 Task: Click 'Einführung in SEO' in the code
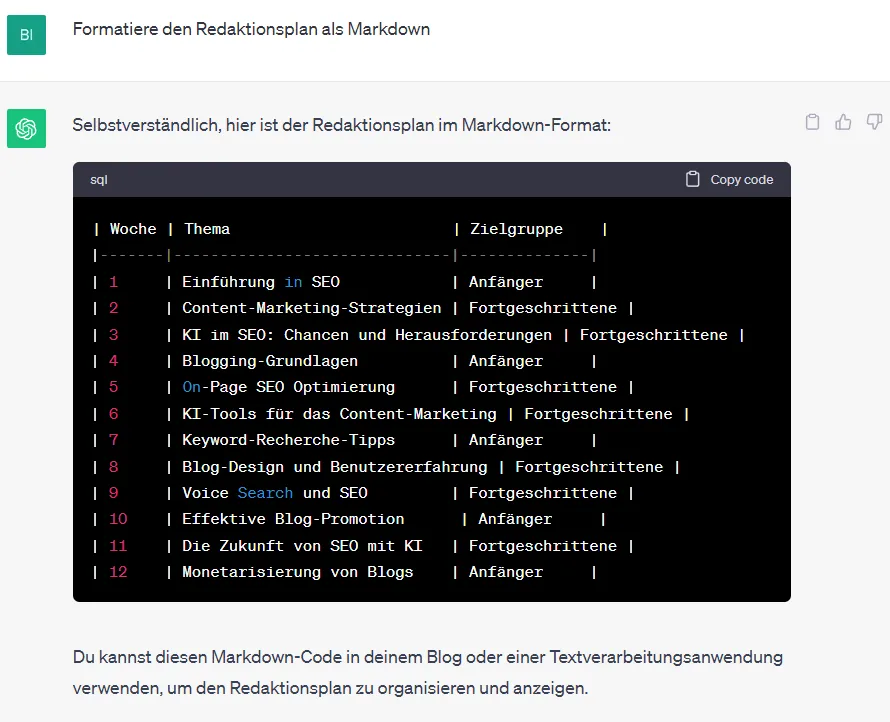pyautogui.click(x=261, y=282)
